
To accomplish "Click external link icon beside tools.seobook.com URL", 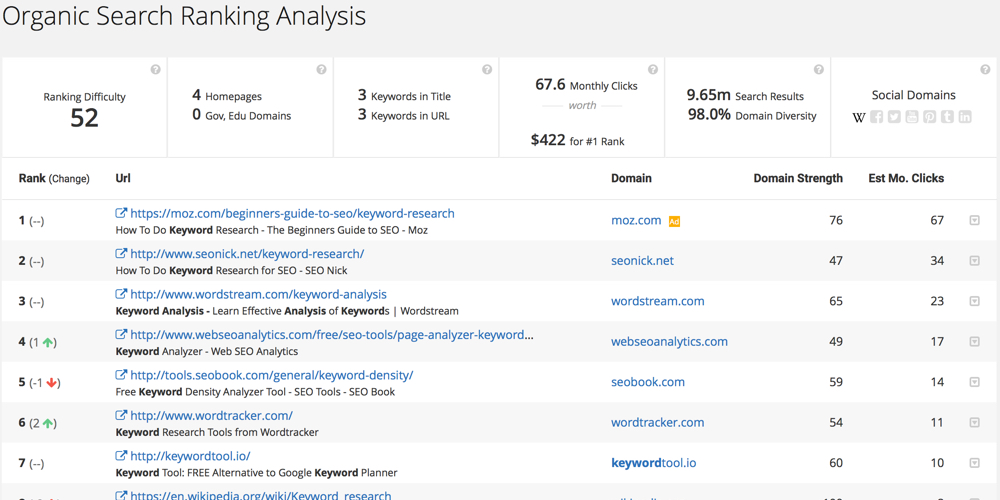I will point(121,375).
